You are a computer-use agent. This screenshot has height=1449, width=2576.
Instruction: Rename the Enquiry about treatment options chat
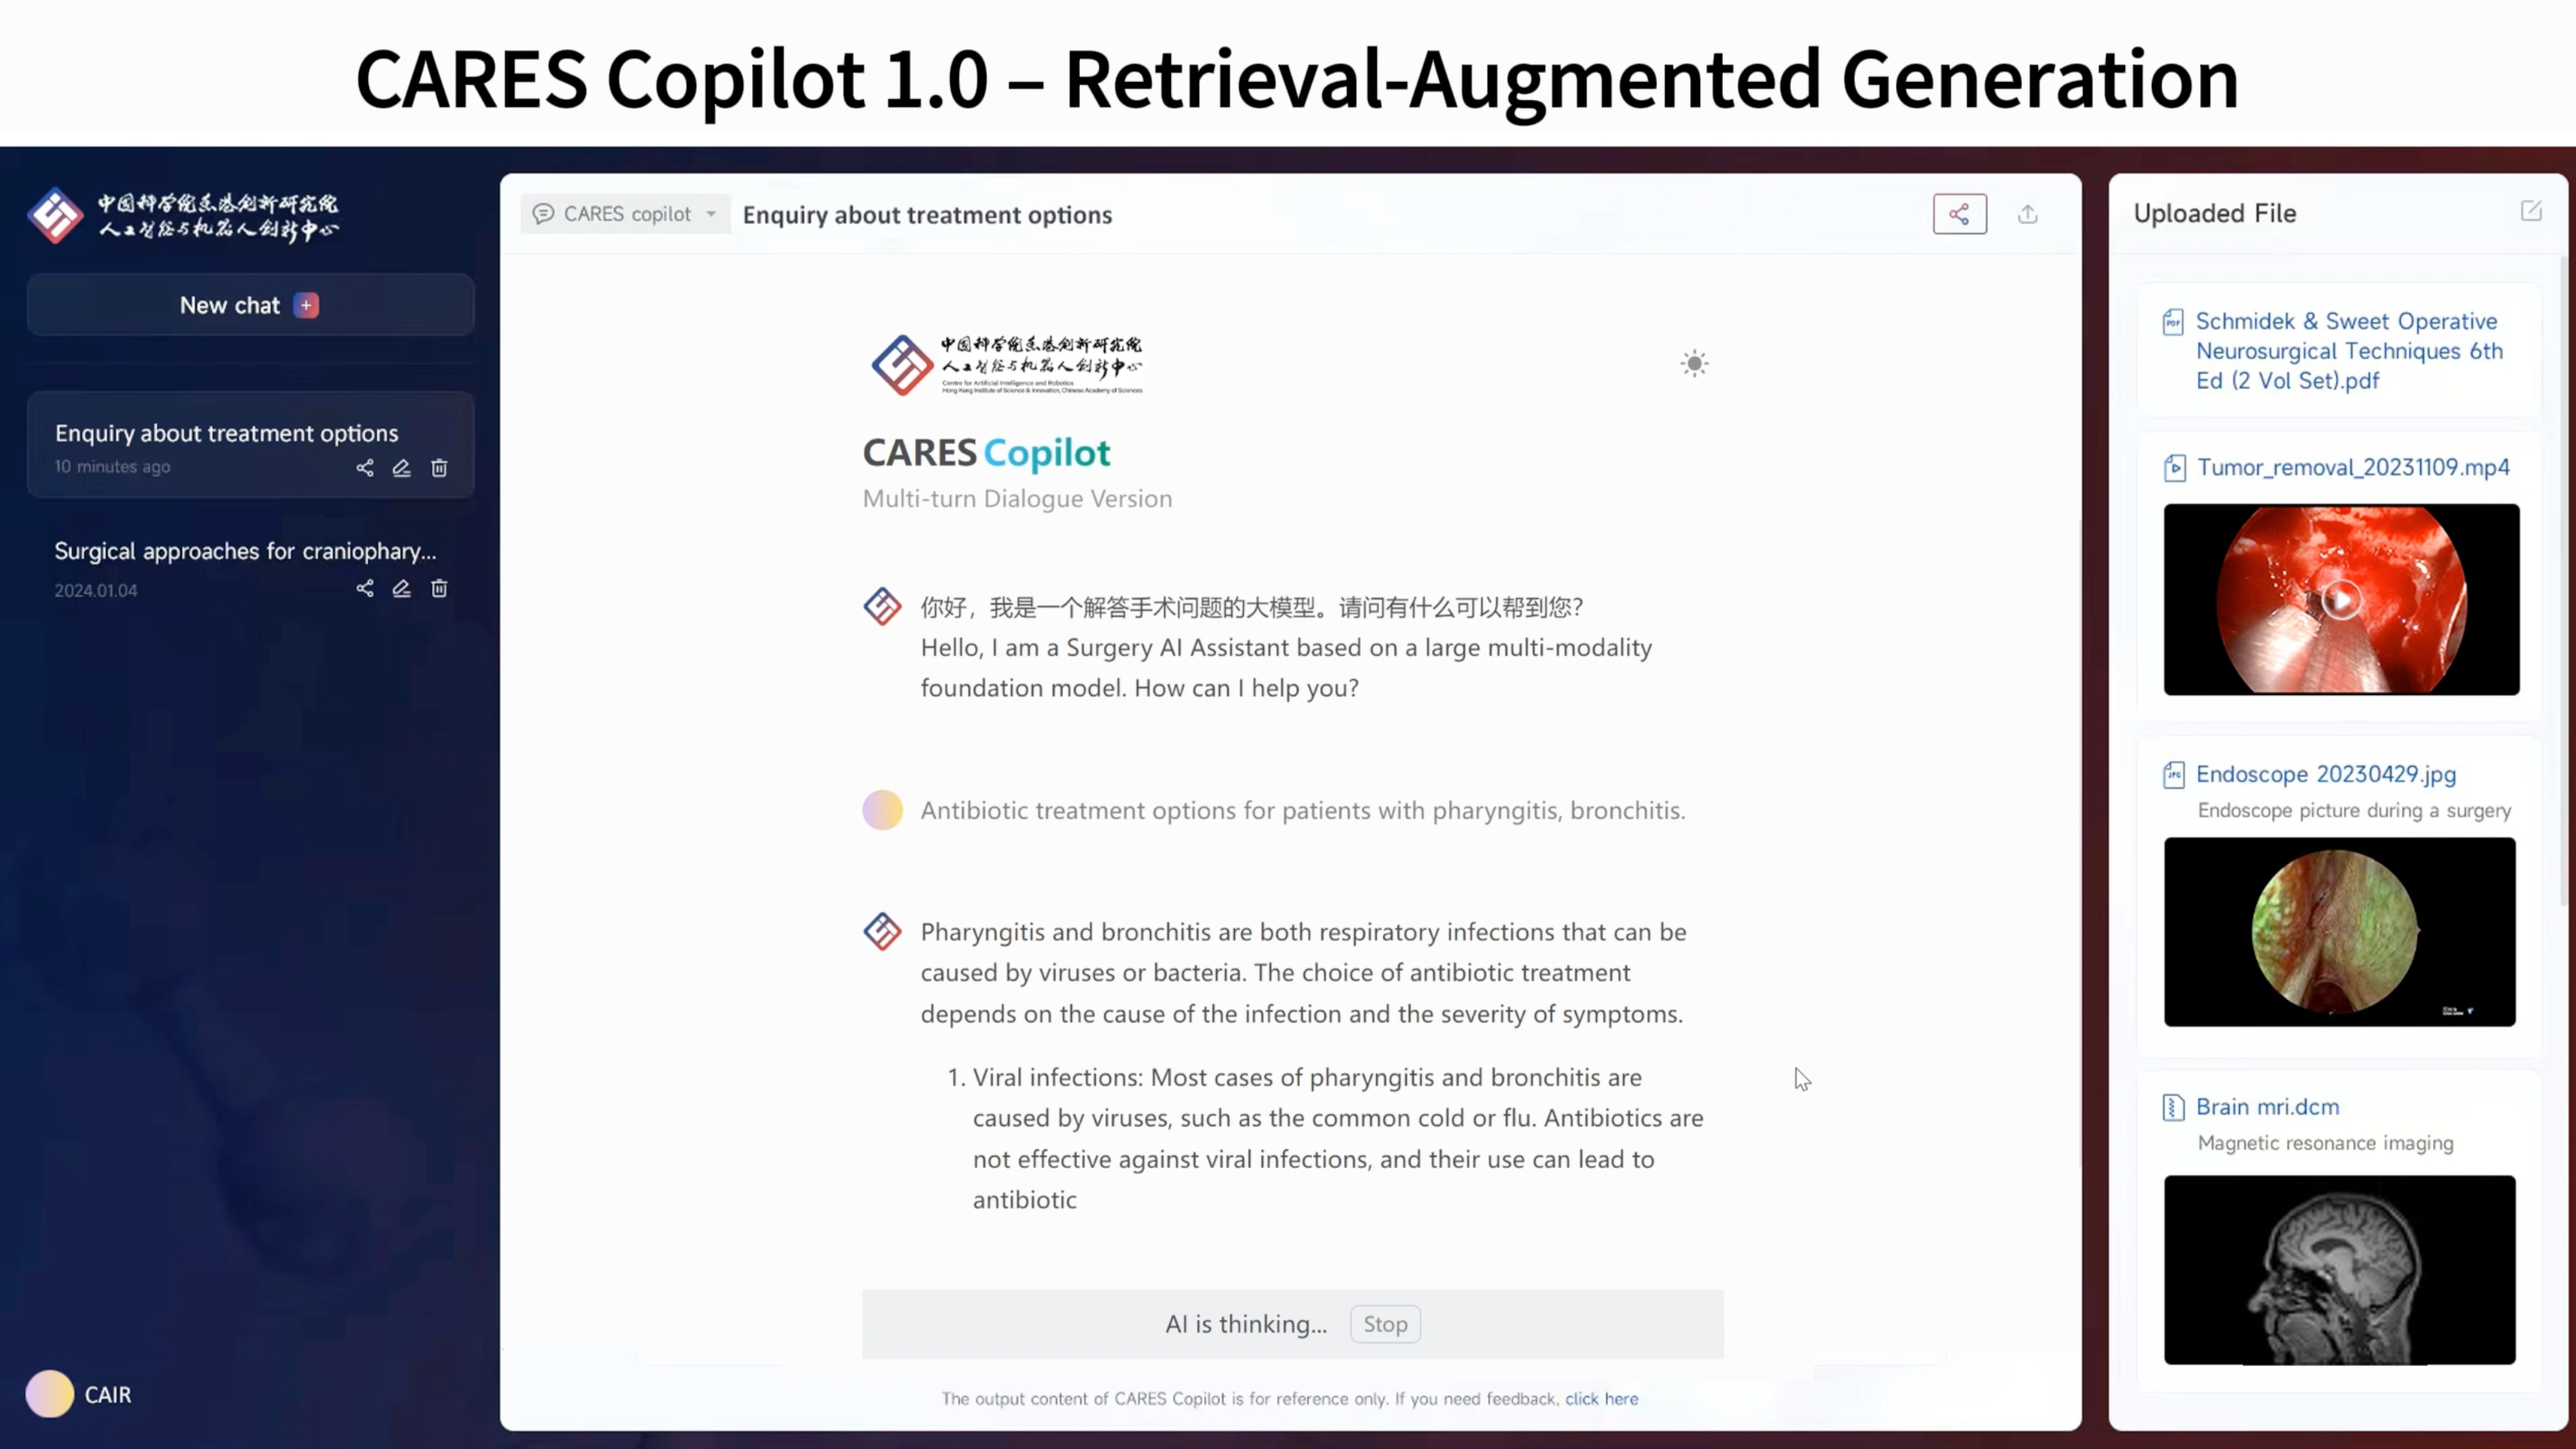[402, 468]
